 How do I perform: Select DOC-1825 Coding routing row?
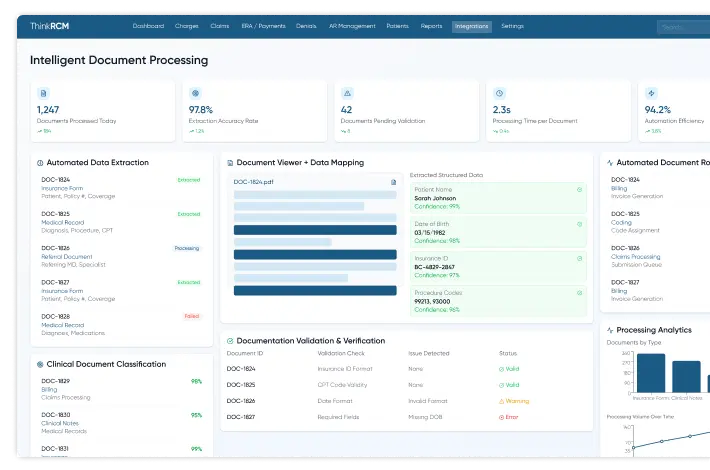click(x=660, y=222)
